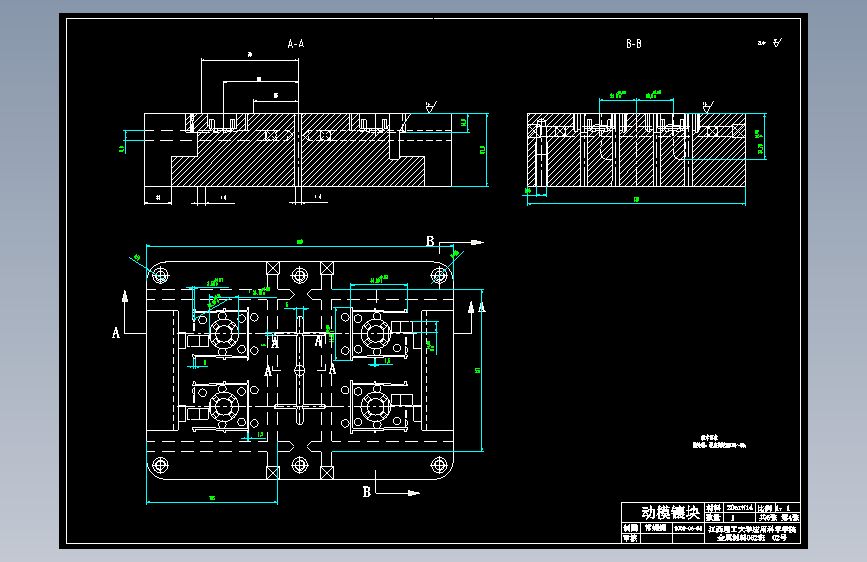Click the A cutting-plane label right of plan view

point(482,307)
